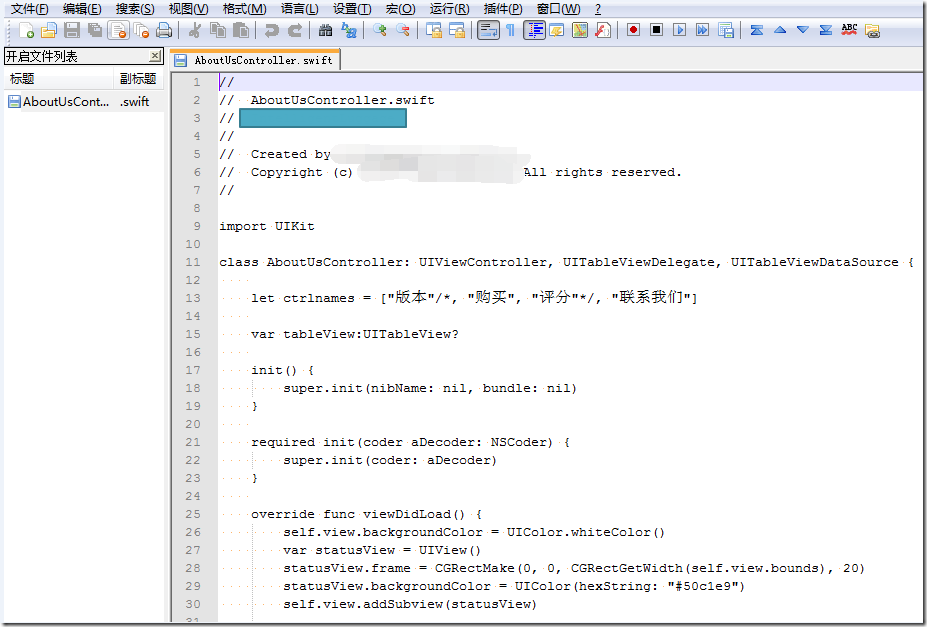Run macro multiple times with double-arrow icon
Image resolution: width=927 pixels, height=627 pixels.
coord(702,30)
